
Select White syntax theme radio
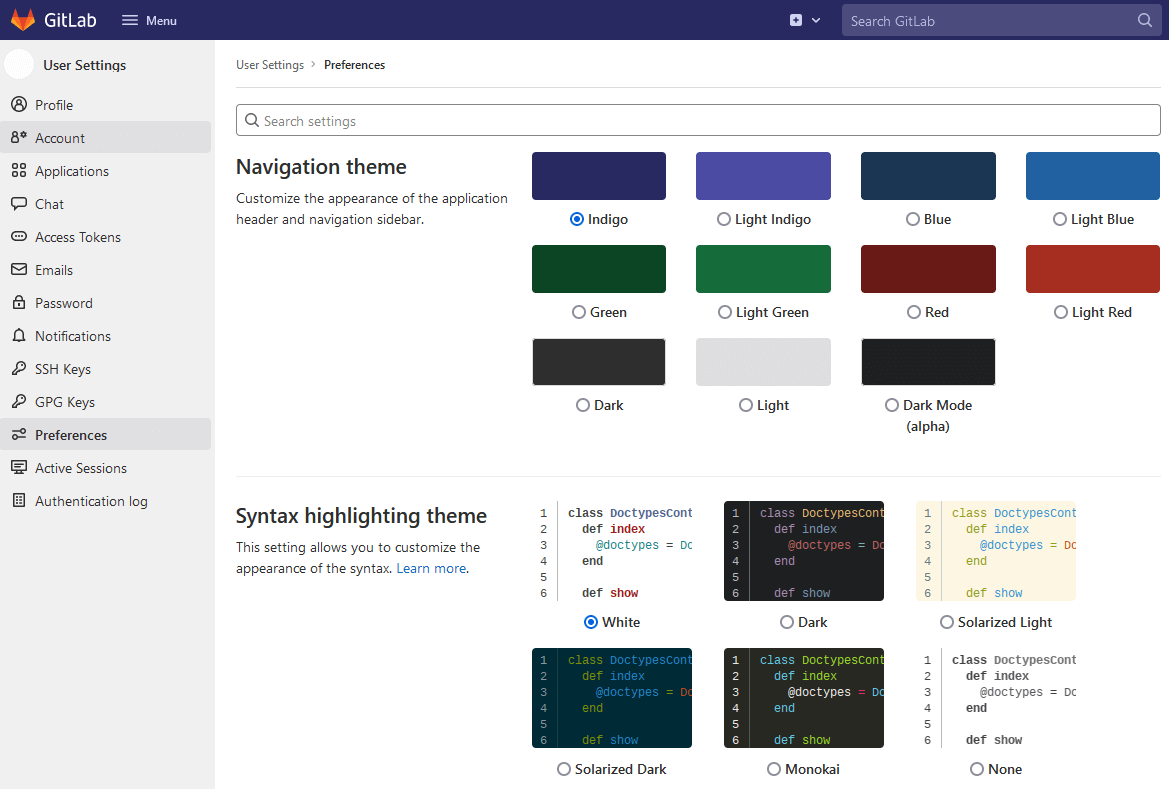(x=591, y=622)
